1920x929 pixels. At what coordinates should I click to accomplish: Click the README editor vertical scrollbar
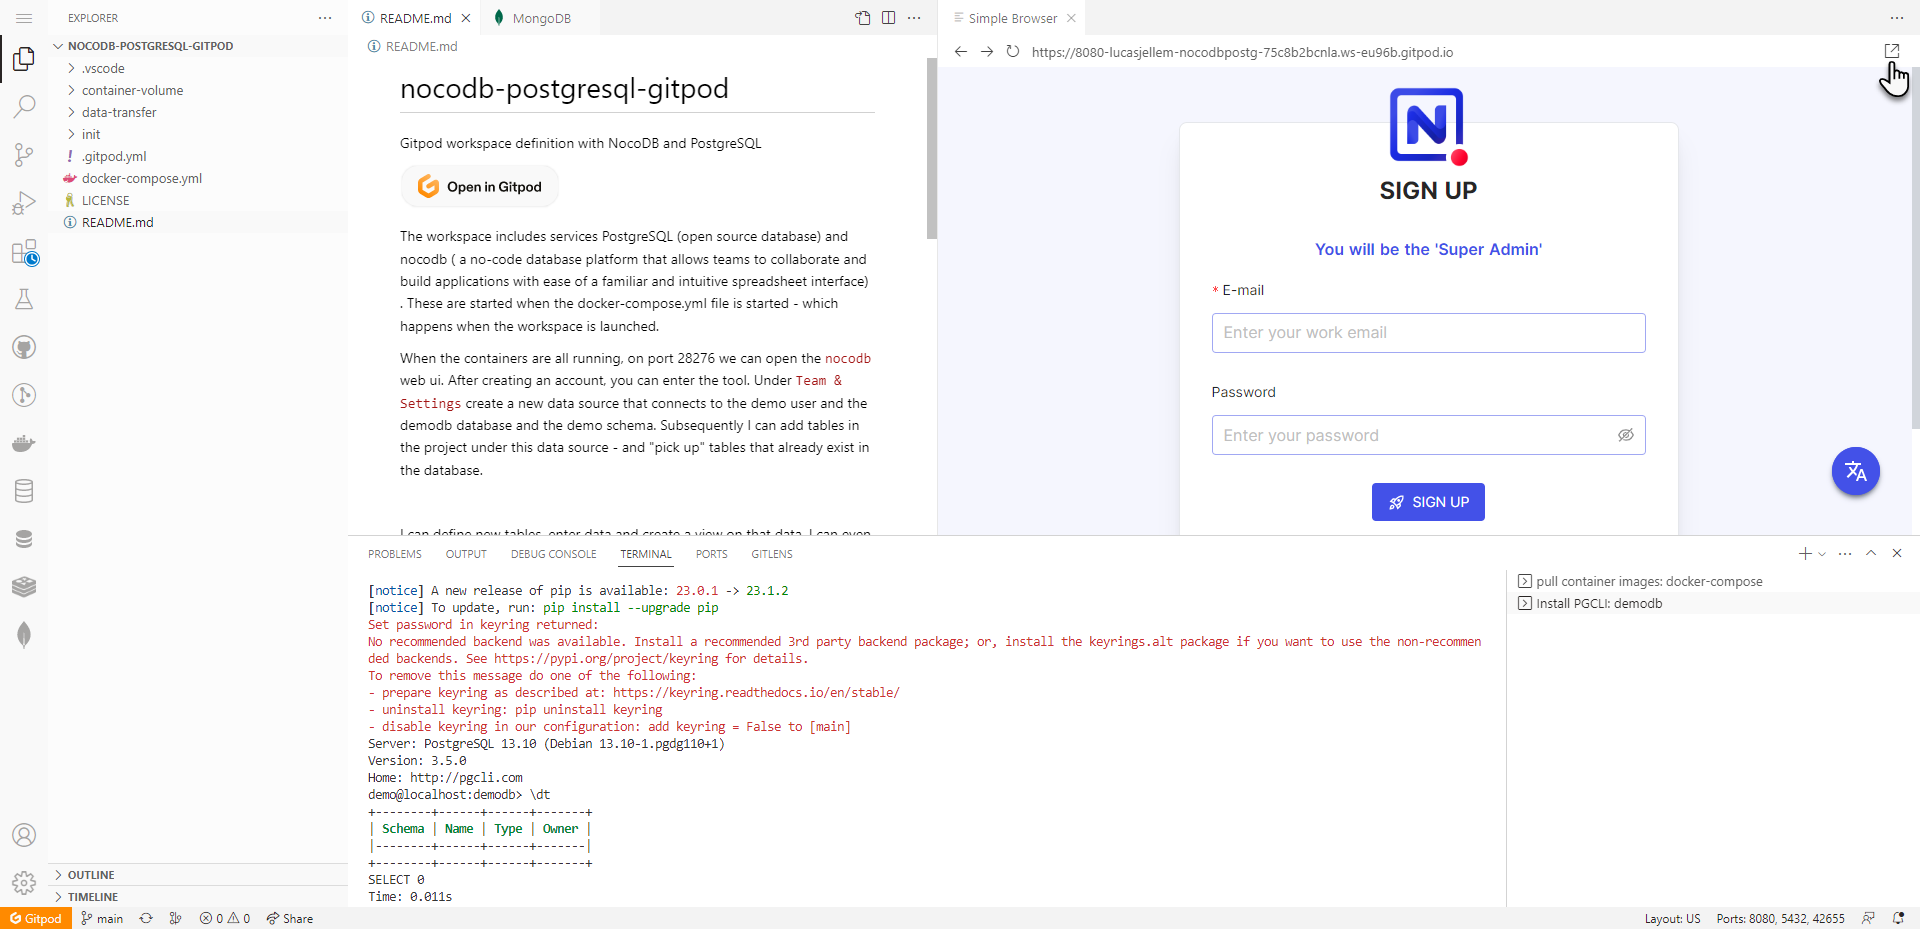[x=932, y=149]
